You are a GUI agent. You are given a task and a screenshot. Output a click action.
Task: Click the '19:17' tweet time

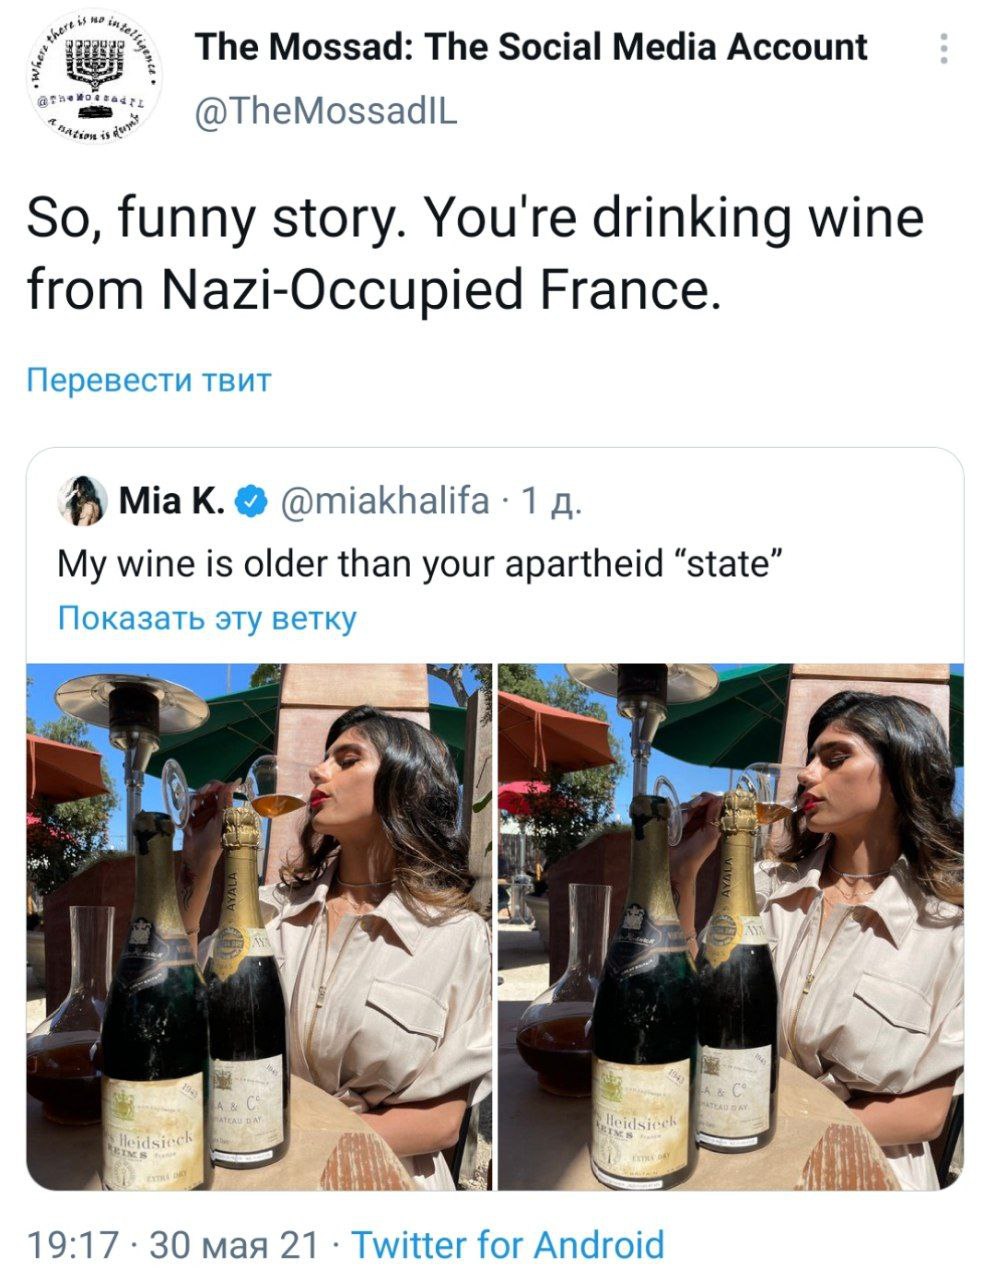pyautogui.click(x=74, y=1245)
